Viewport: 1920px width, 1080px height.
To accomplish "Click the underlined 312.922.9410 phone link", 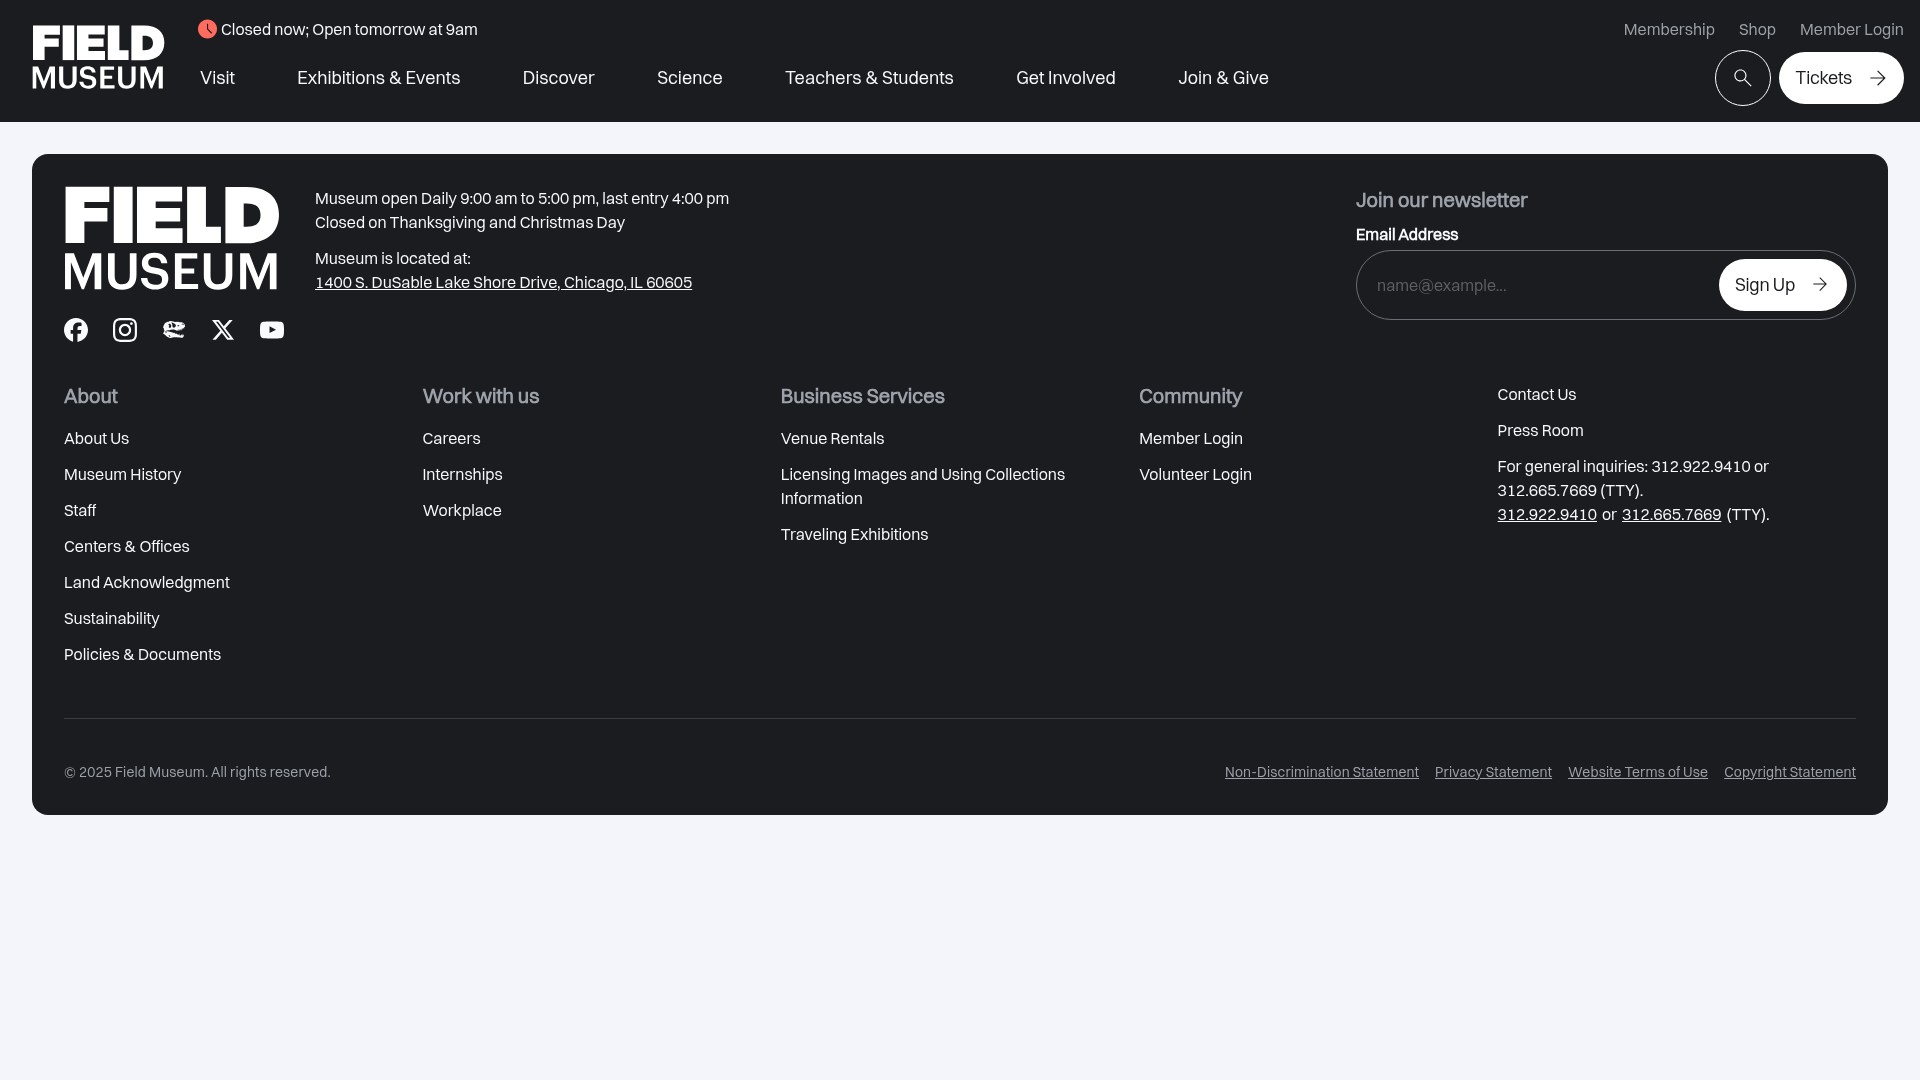I will click(1547, 515).
